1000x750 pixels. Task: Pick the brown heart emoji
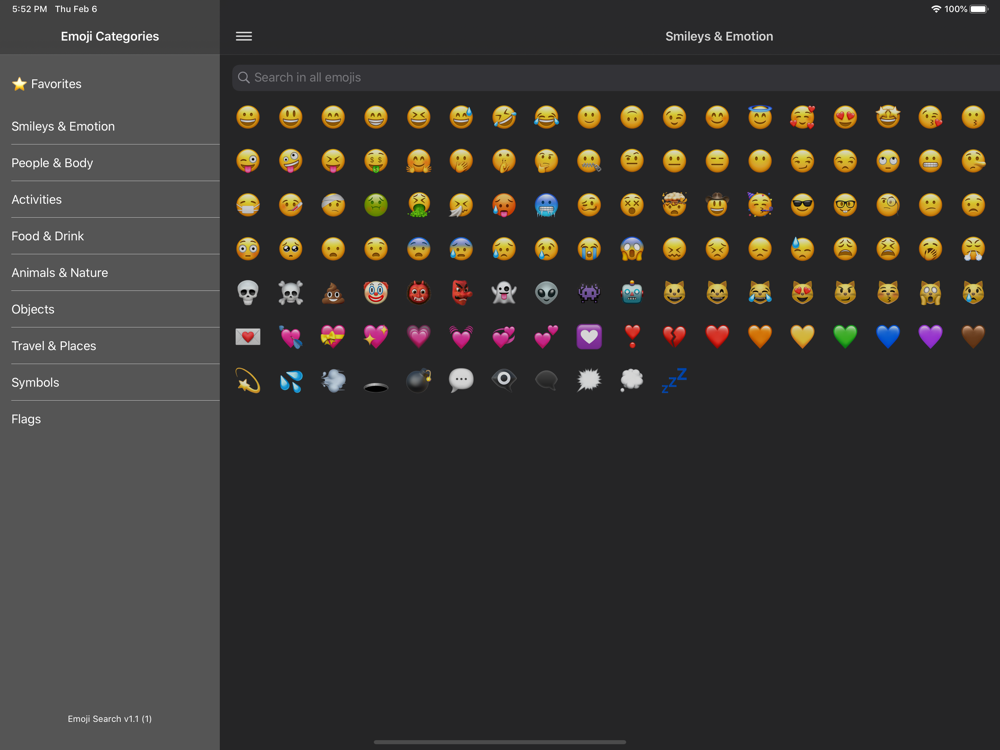point(973,336)
